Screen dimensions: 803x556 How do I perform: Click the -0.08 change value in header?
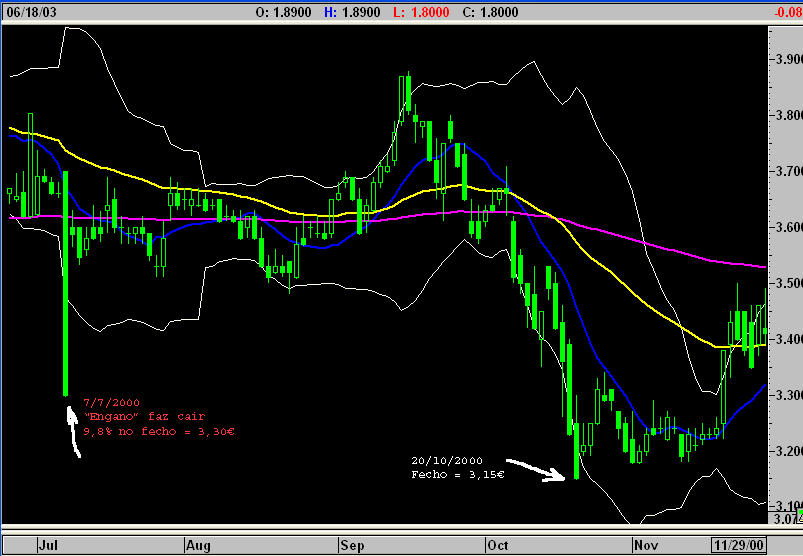click(788, 12)
